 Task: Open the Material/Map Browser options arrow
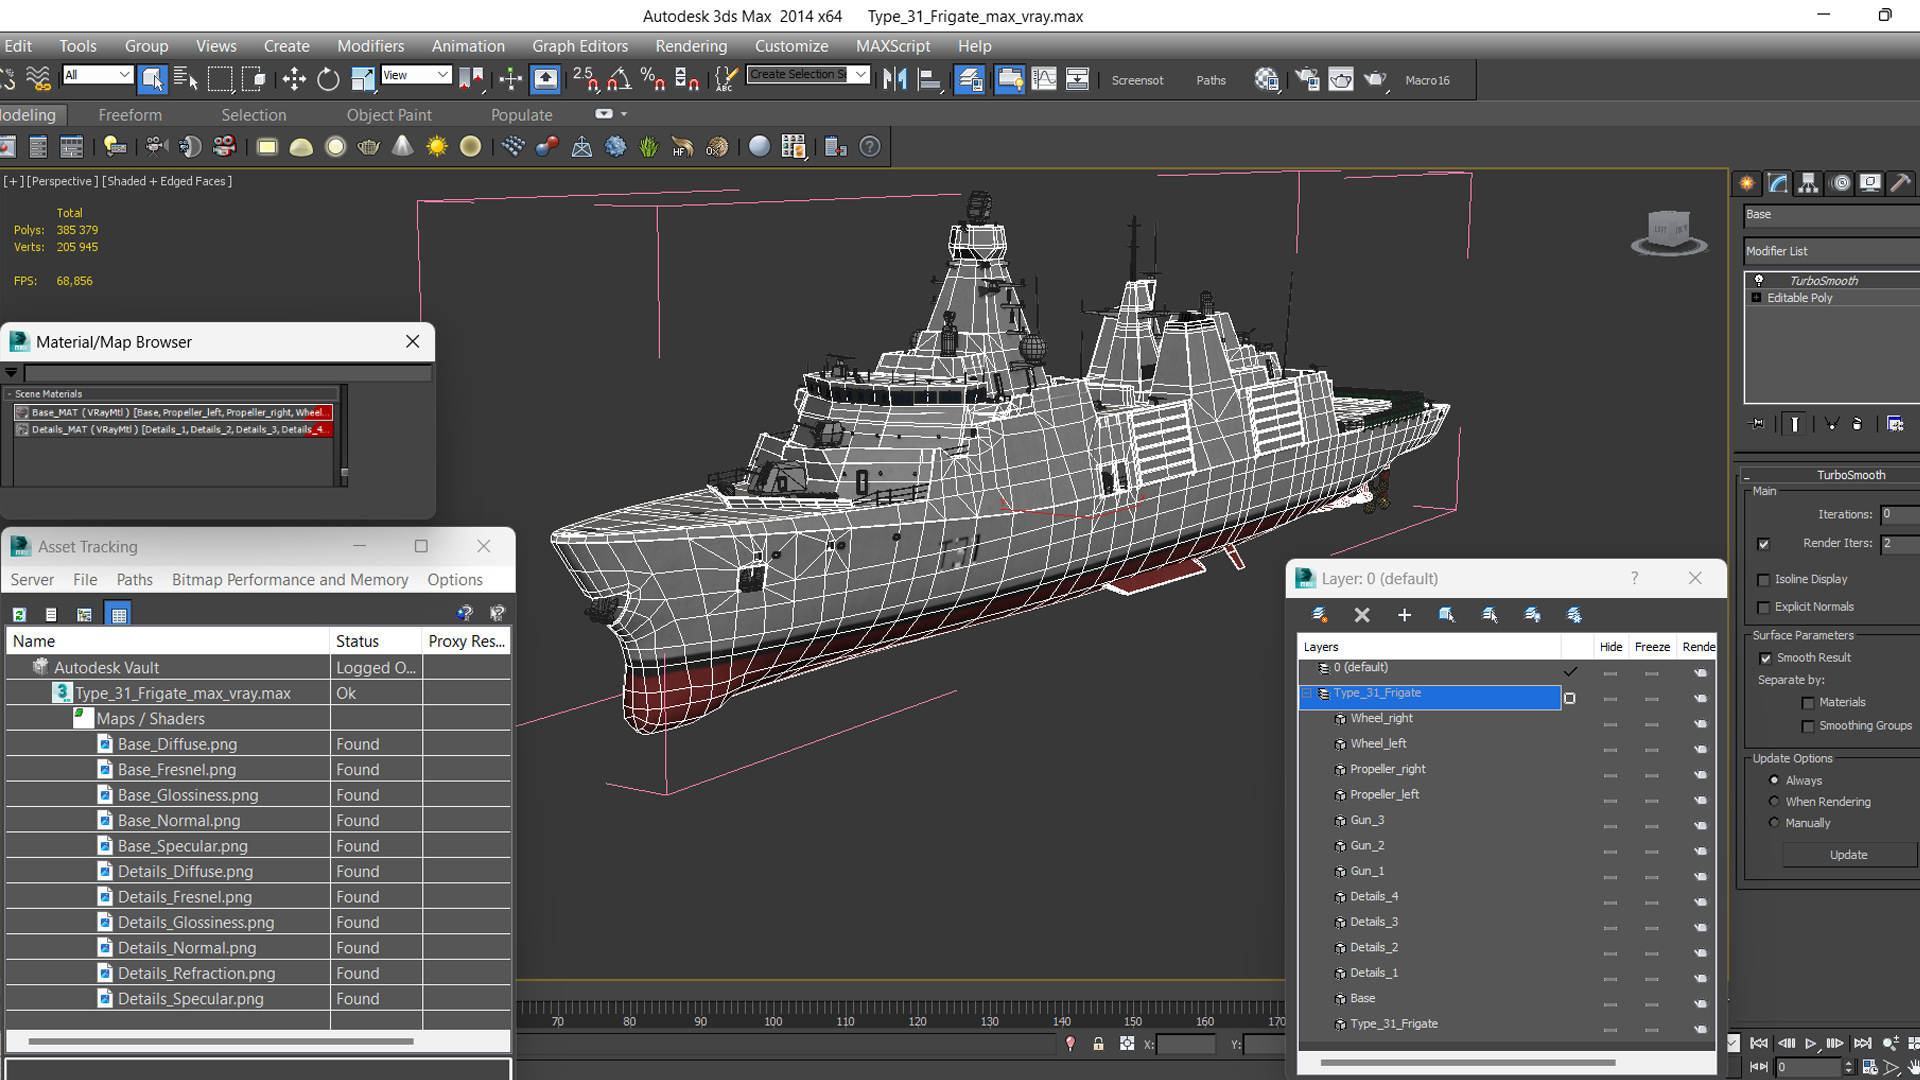pyautogui.click(x=11, y=372)
